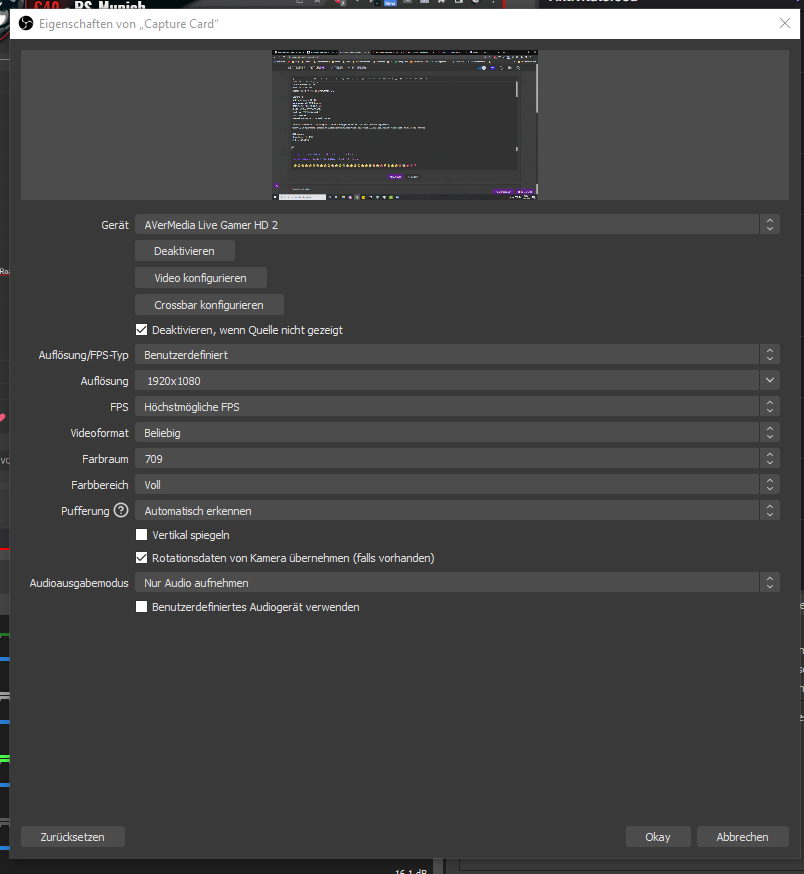
Task: Click the Pufferung help question mark icon
Action: coord(121,511)
